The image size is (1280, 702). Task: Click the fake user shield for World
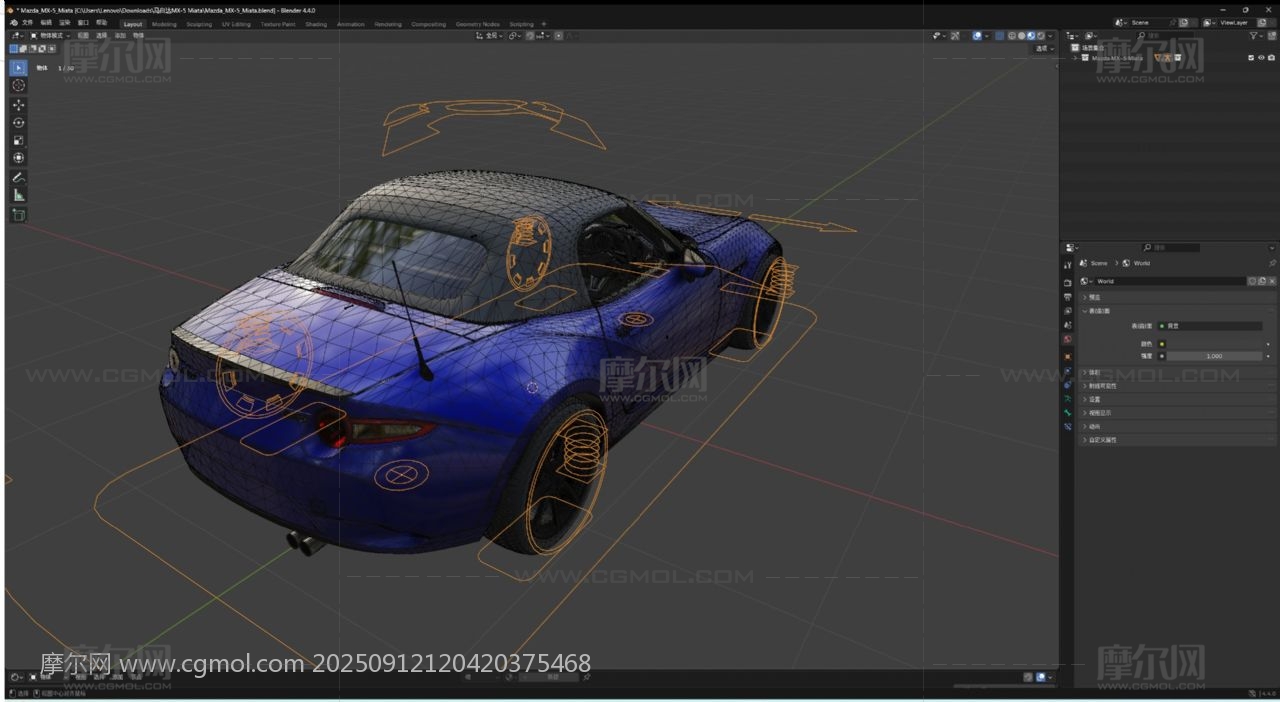[1252, 281]
